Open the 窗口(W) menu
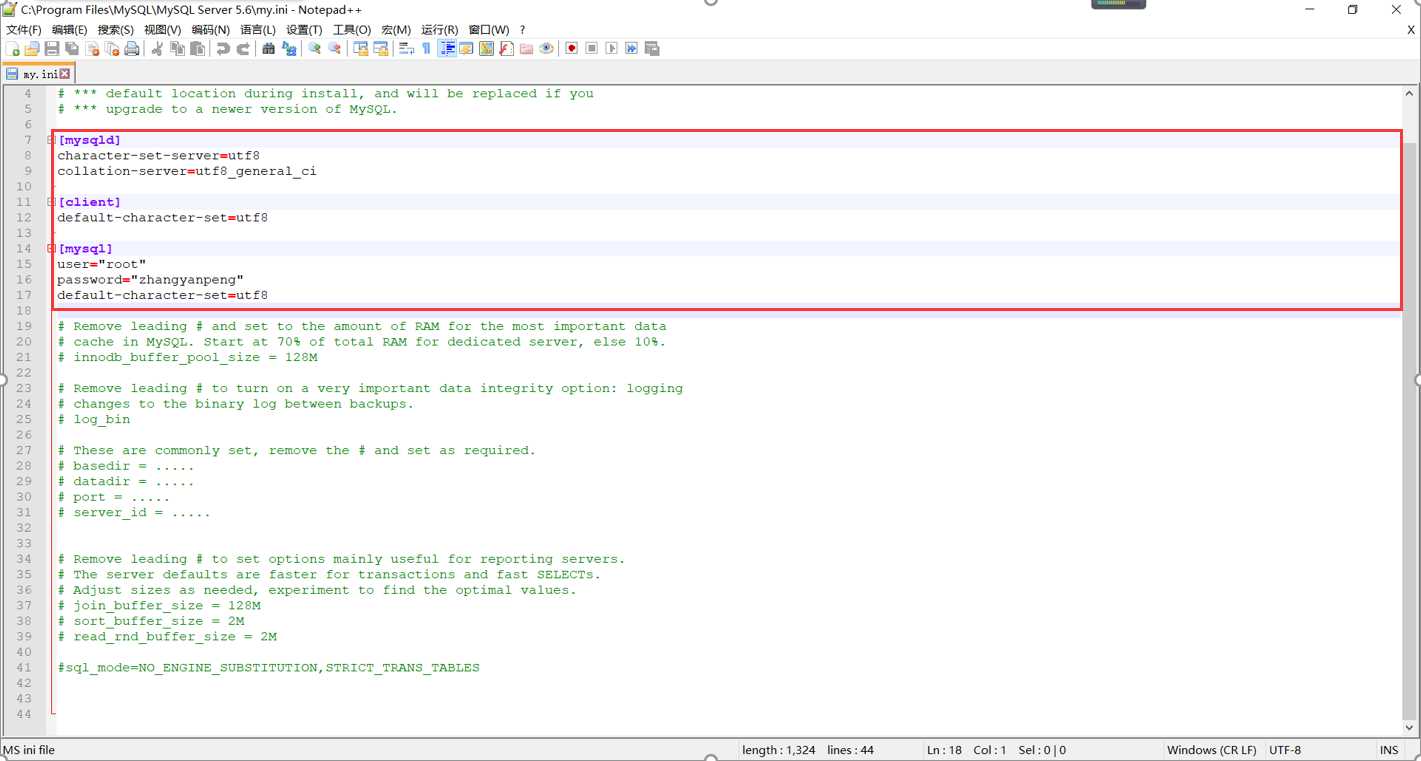The width and height of the screenshot is (1421, 761). 488,30
